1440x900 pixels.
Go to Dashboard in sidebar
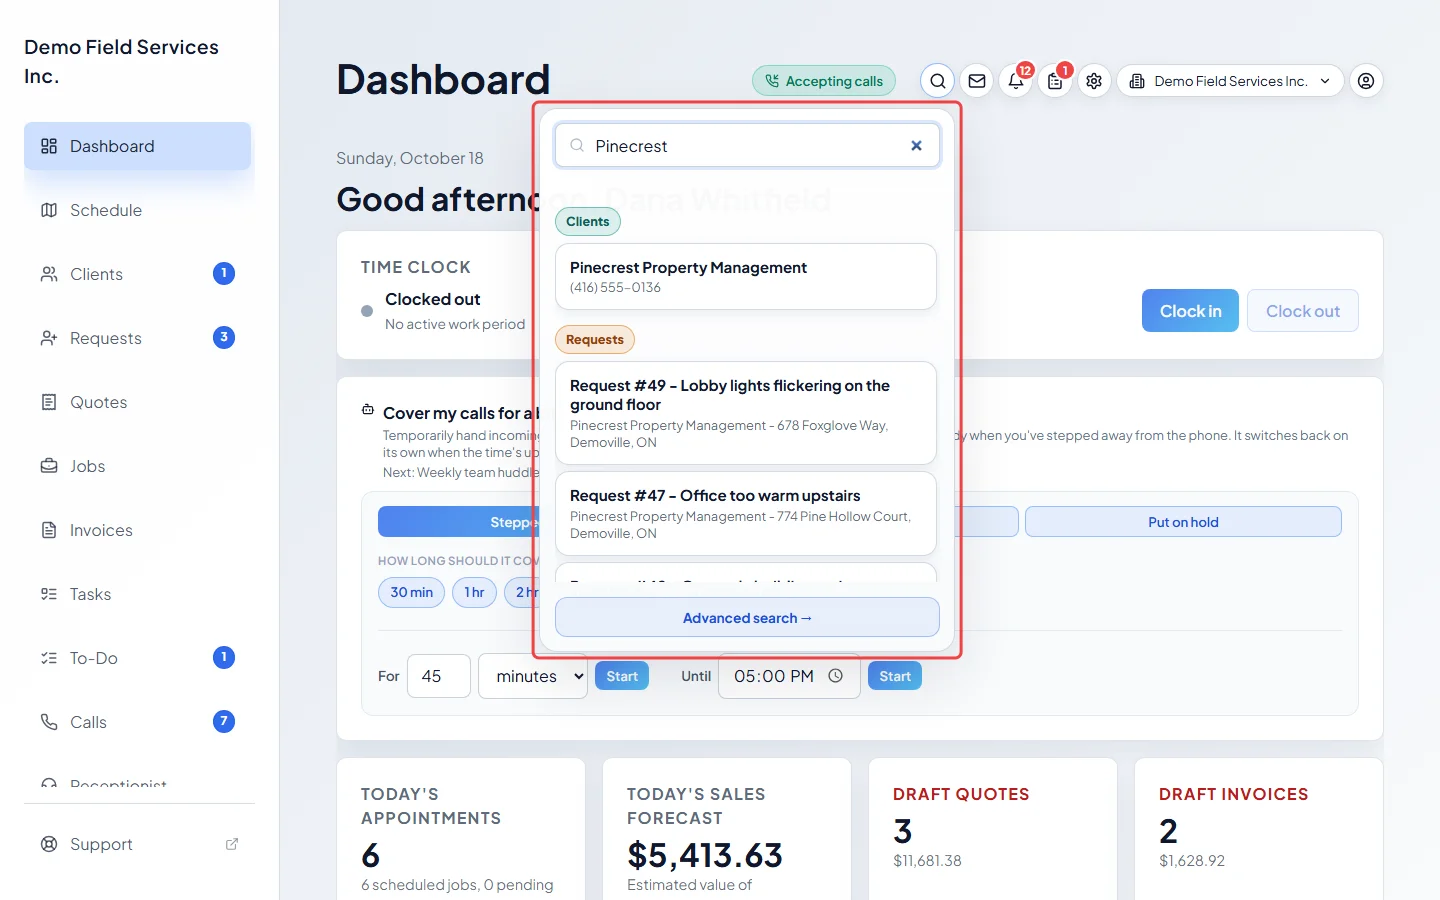coord(137,146)
